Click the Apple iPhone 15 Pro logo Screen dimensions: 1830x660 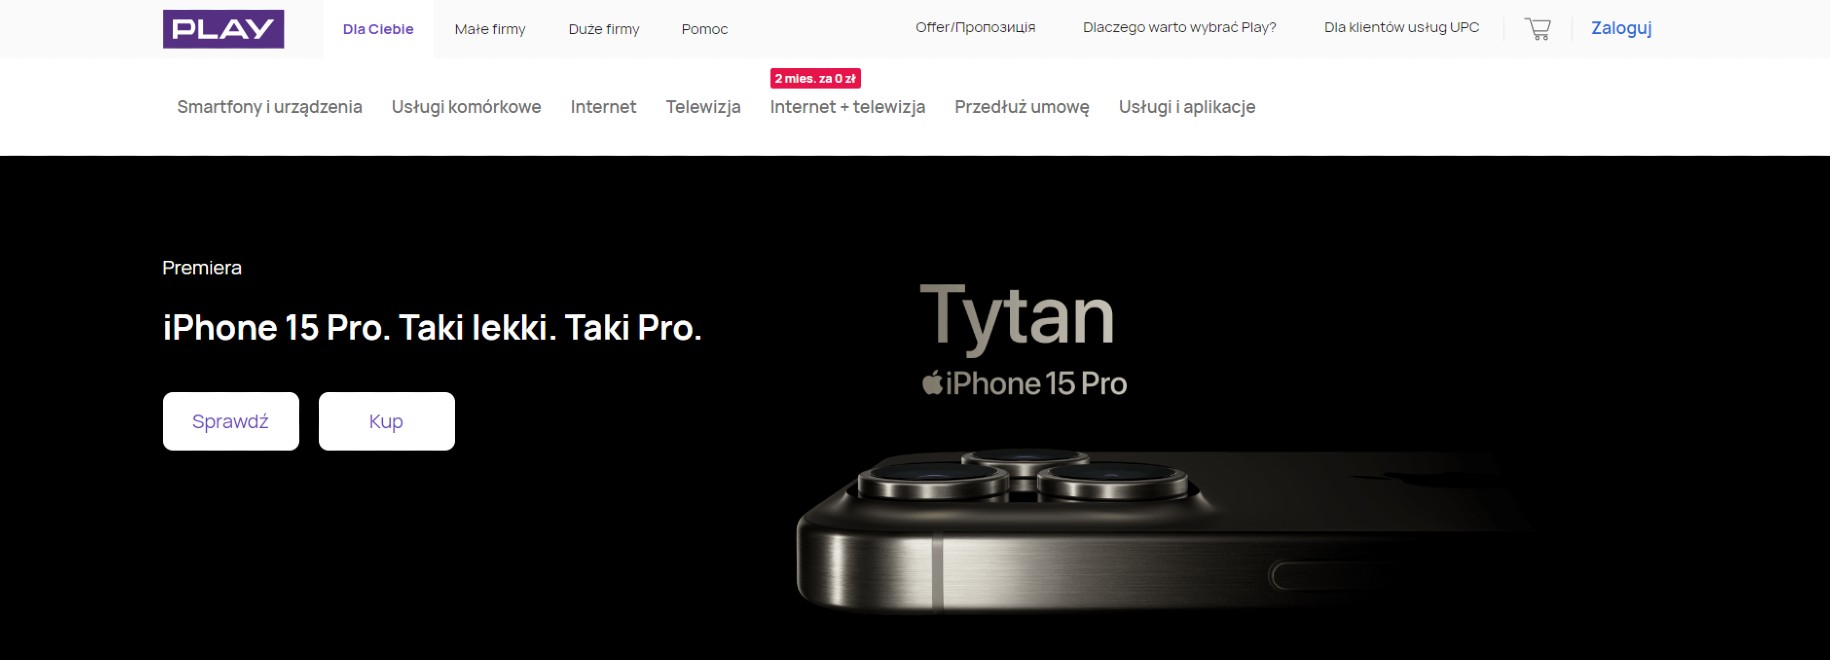1024,383
